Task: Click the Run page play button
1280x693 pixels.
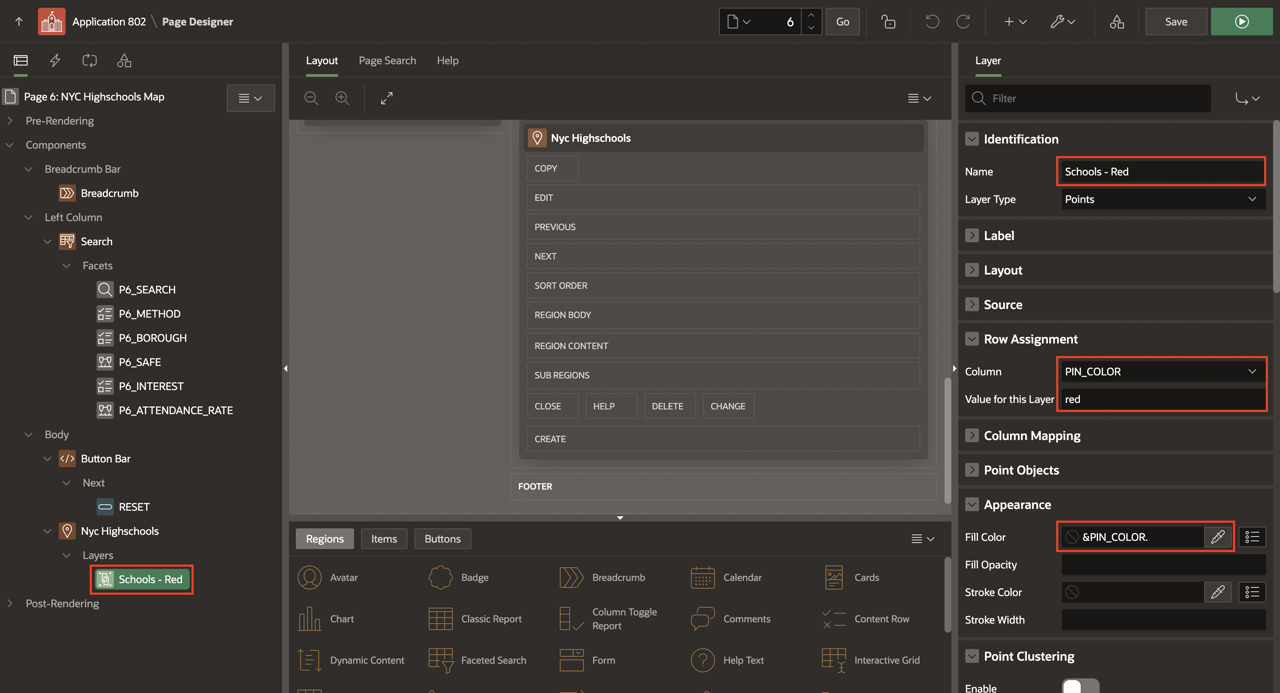Action: (x=1241, y=21)
